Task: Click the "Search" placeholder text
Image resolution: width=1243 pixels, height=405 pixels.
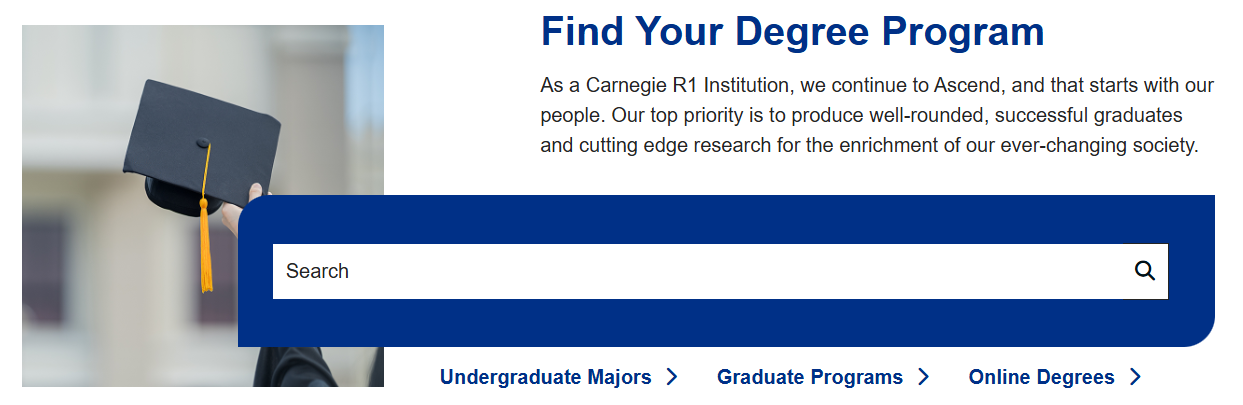Action: (x=317, y=271)
